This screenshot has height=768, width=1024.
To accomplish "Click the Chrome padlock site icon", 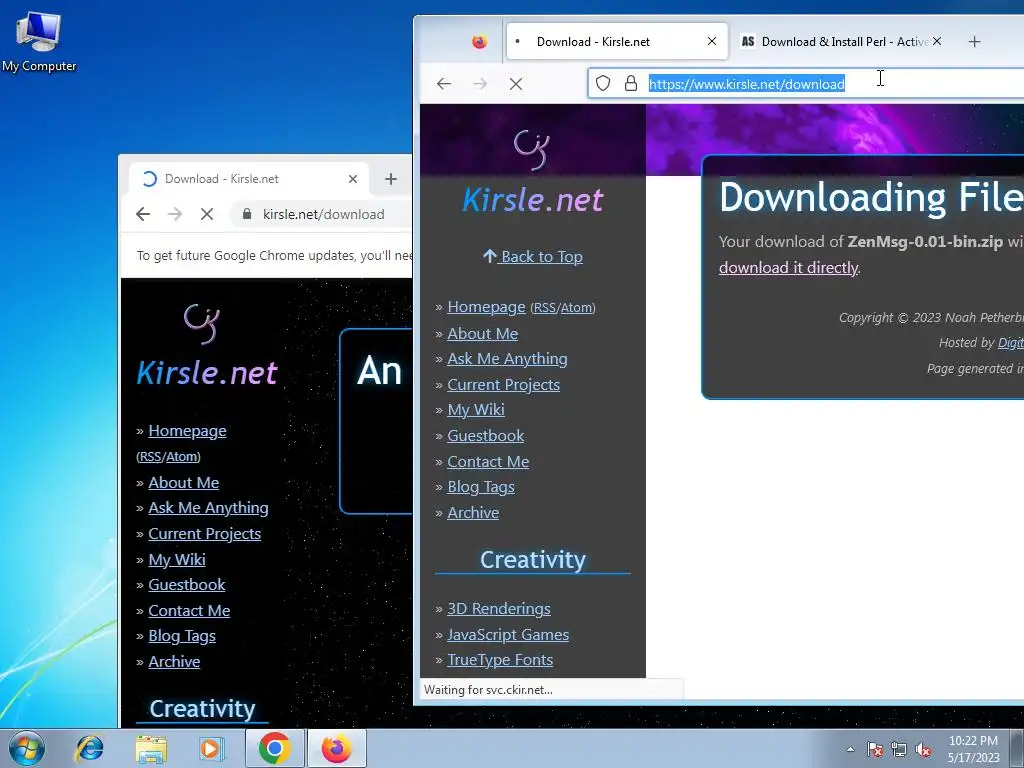I will (x=247, y=214).
